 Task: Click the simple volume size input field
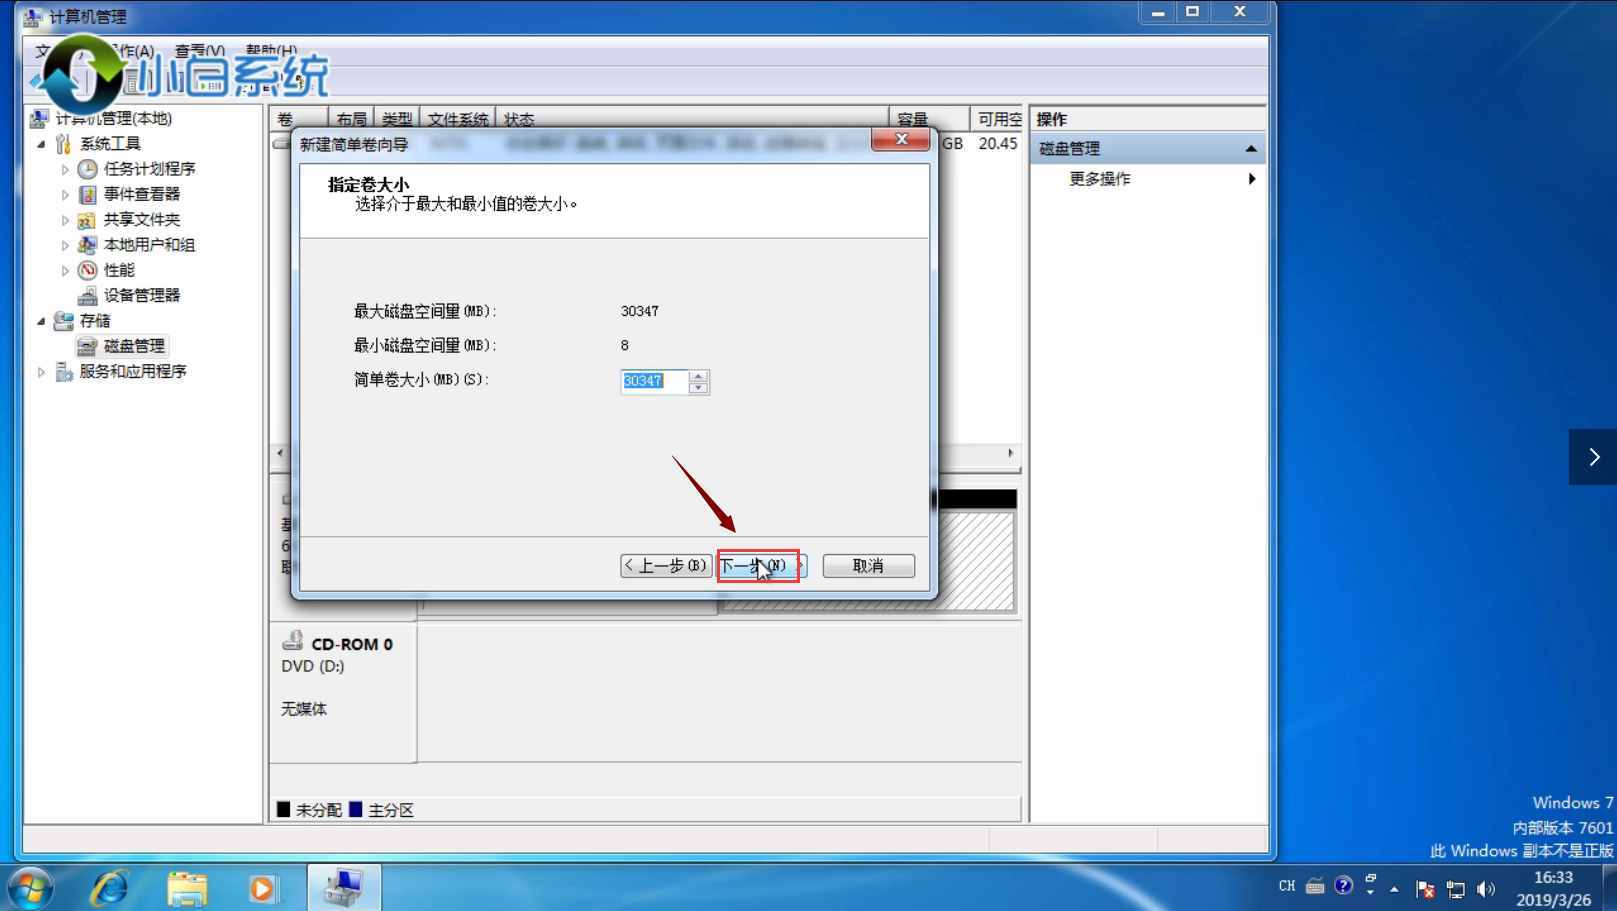pyautogui.click(x=654, y=381)
